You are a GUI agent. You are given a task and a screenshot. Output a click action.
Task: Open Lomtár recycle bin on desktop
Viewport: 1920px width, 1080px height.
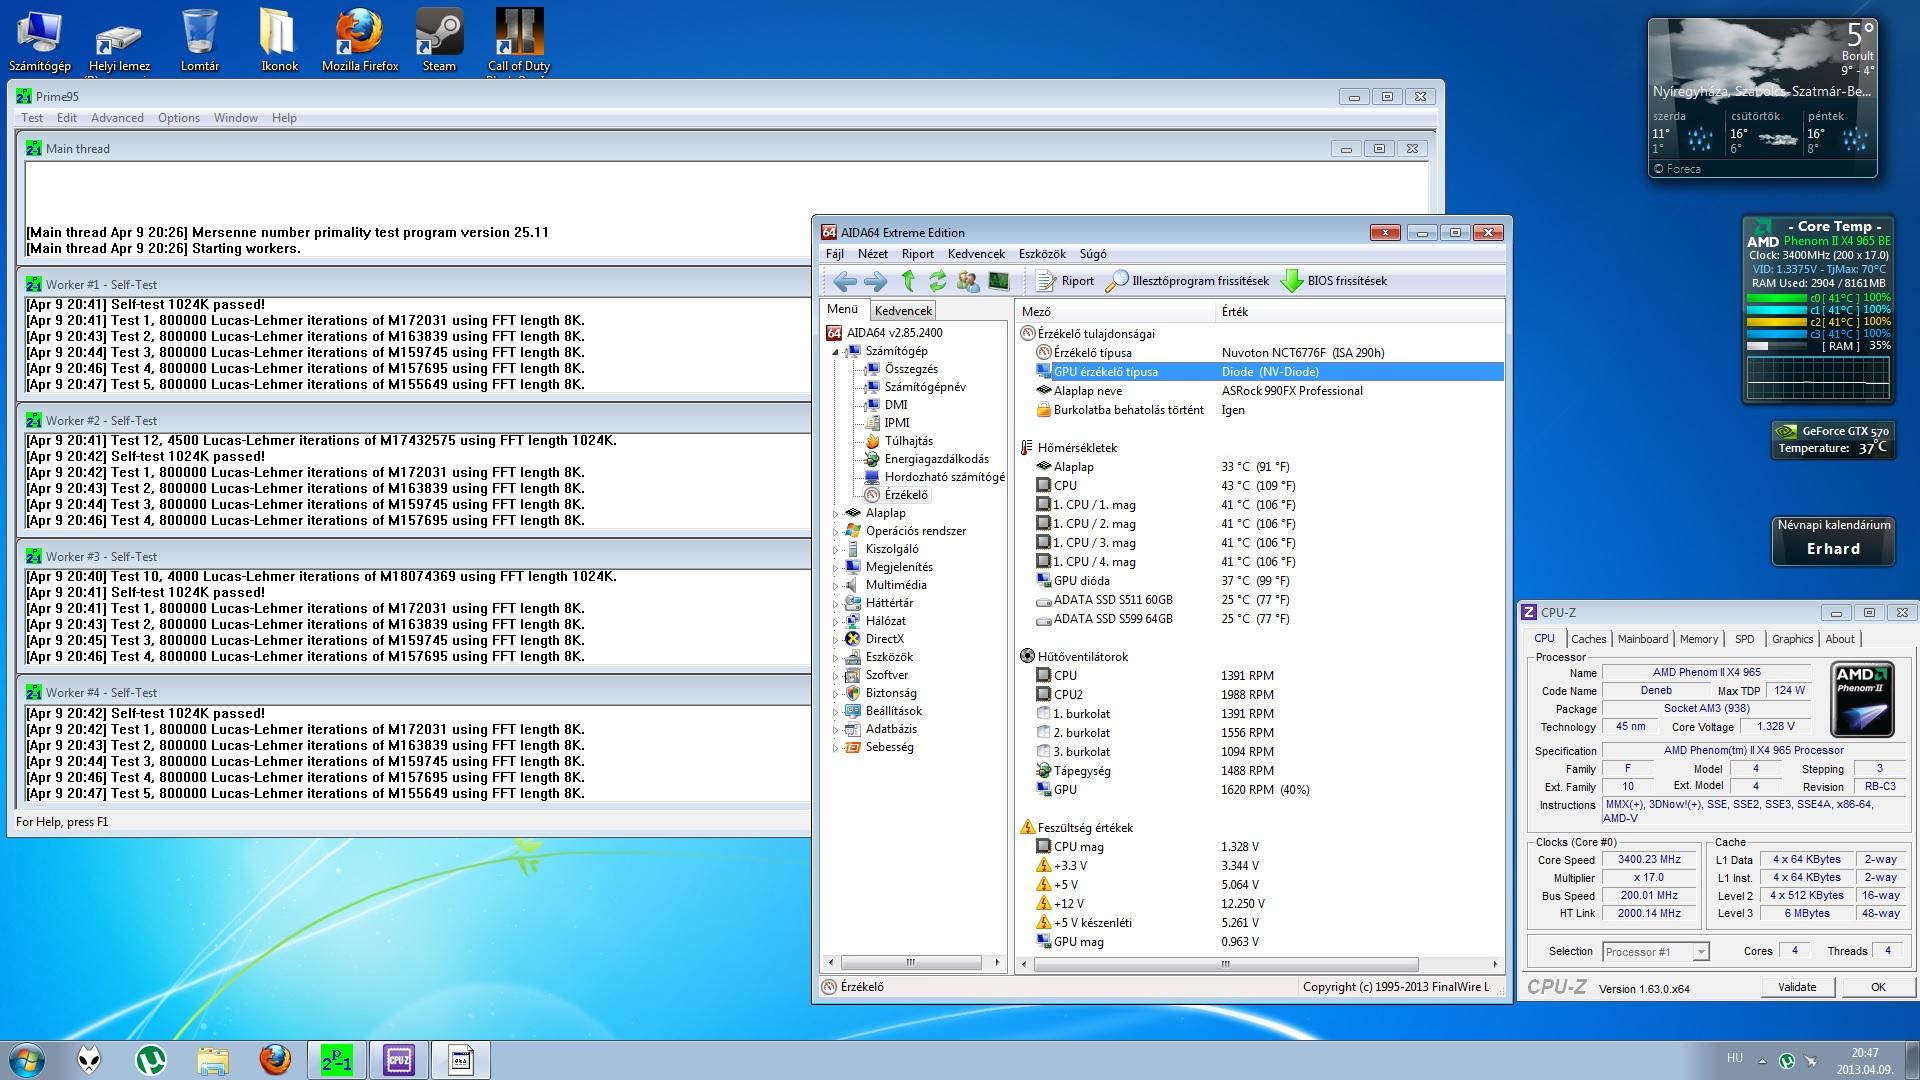[200, 41]
